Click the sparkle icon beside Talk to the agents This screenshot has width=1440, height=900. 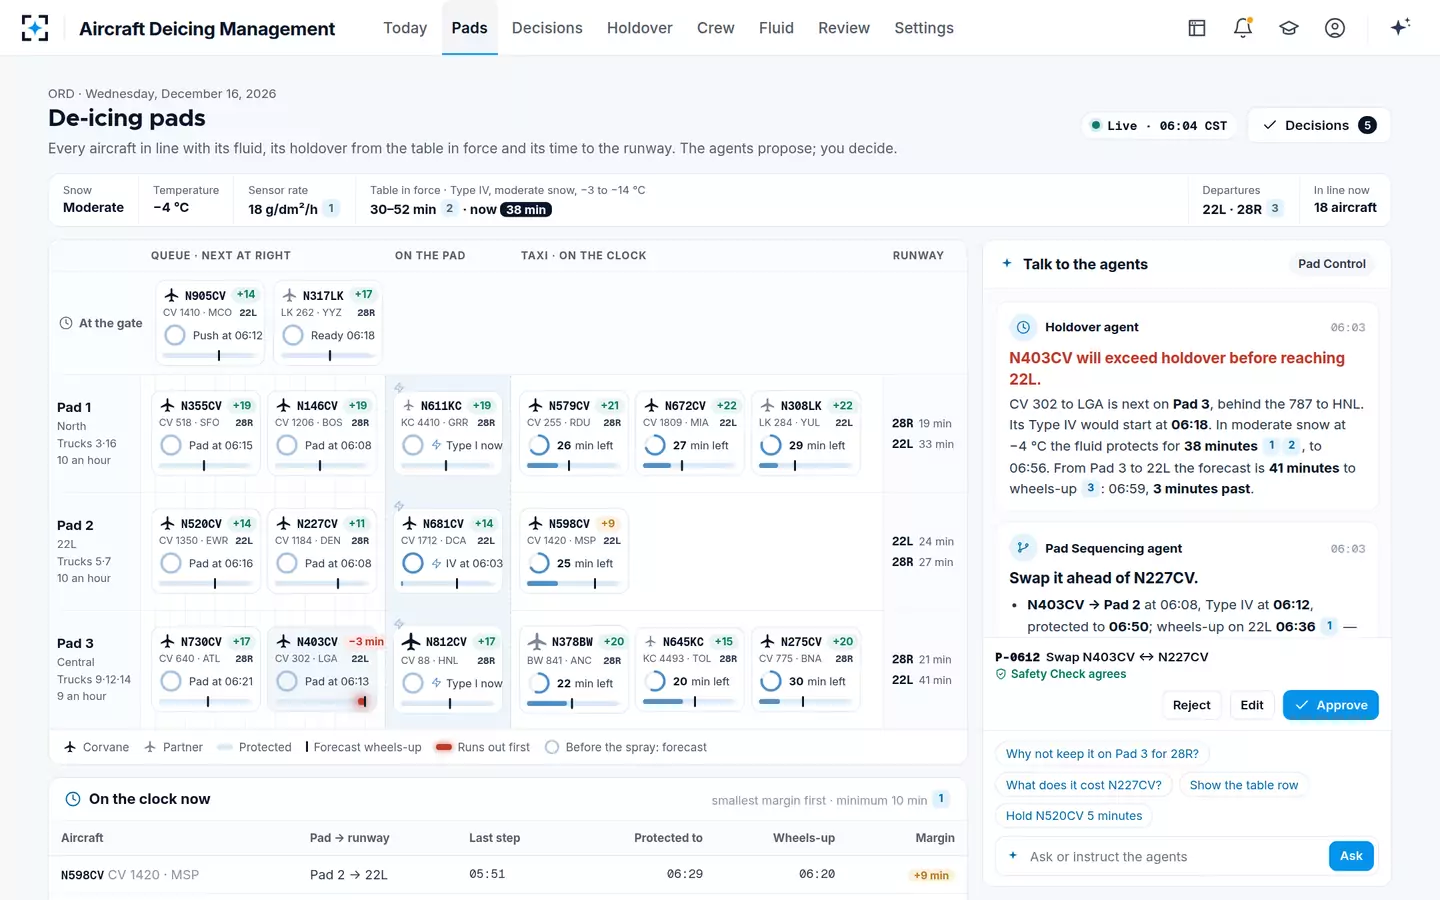[x=1007, y=264]
